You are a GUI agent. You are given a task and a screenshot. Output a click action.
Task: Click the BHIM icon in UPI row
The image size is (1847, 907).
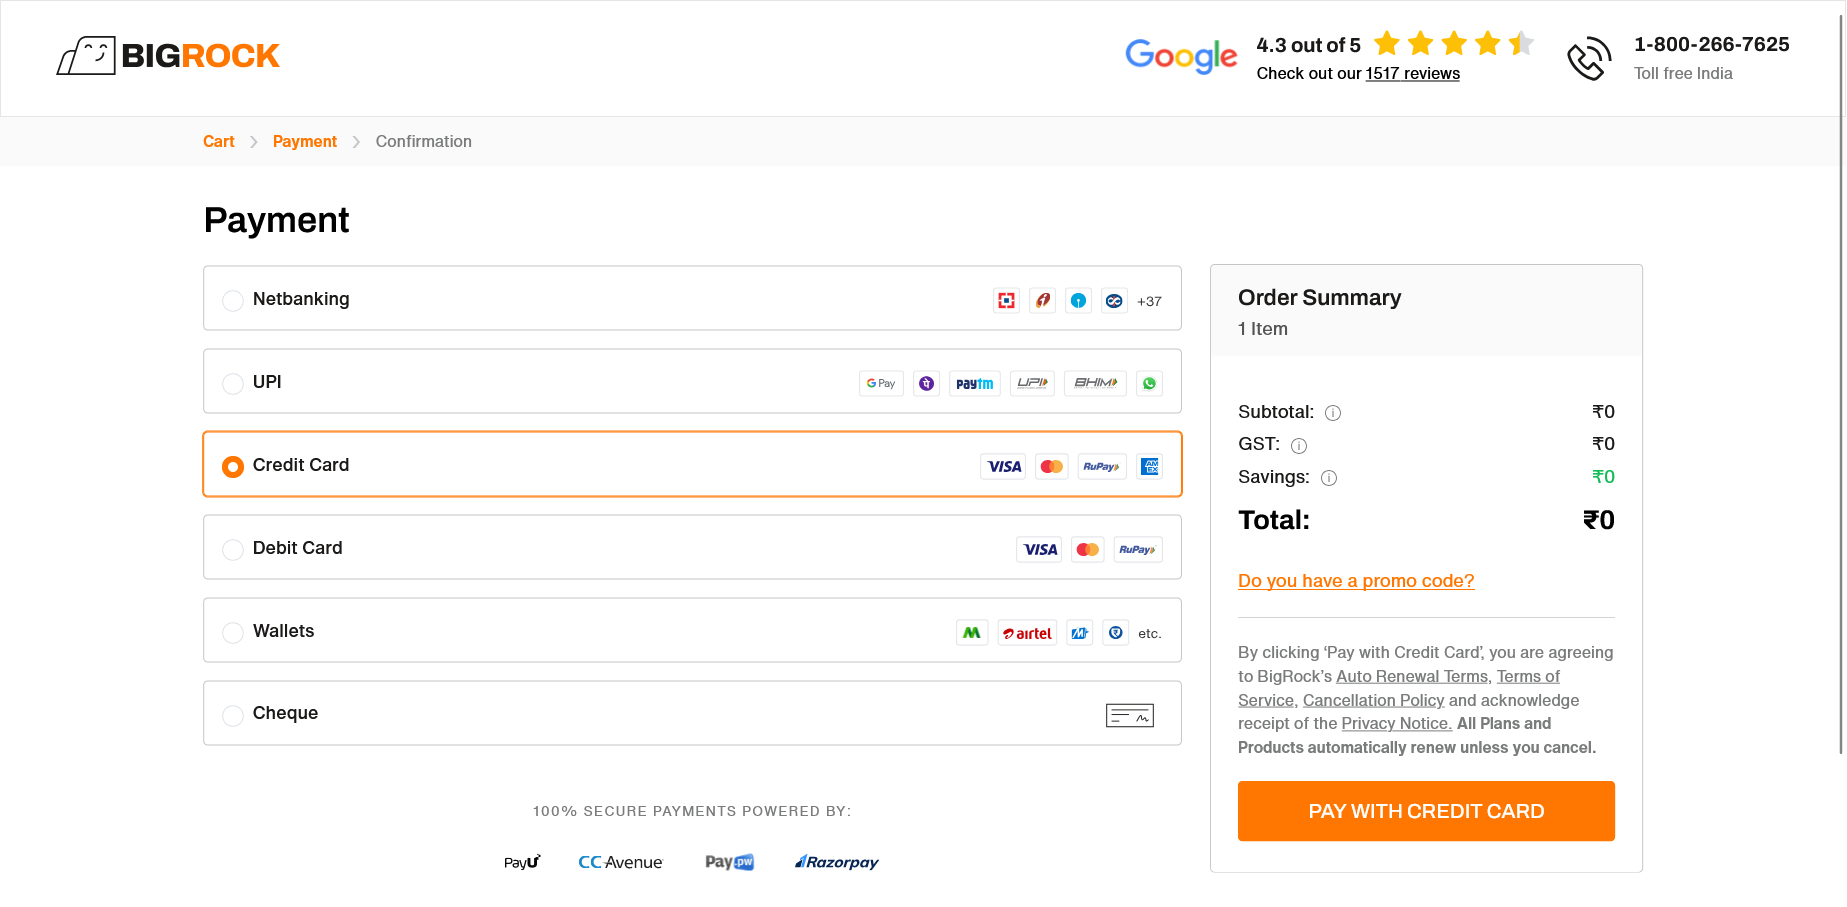coord(1096,384)
